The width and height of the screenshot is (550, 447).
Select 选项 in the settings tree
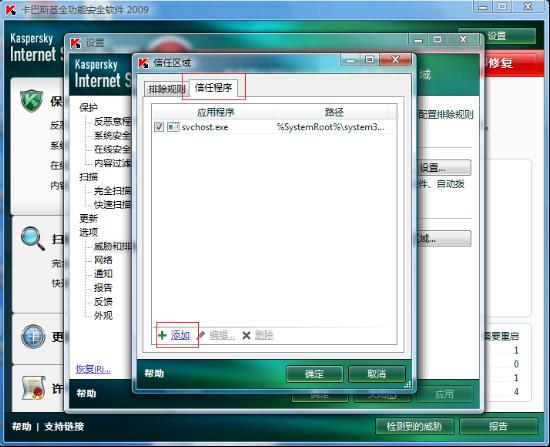[88, 232]
